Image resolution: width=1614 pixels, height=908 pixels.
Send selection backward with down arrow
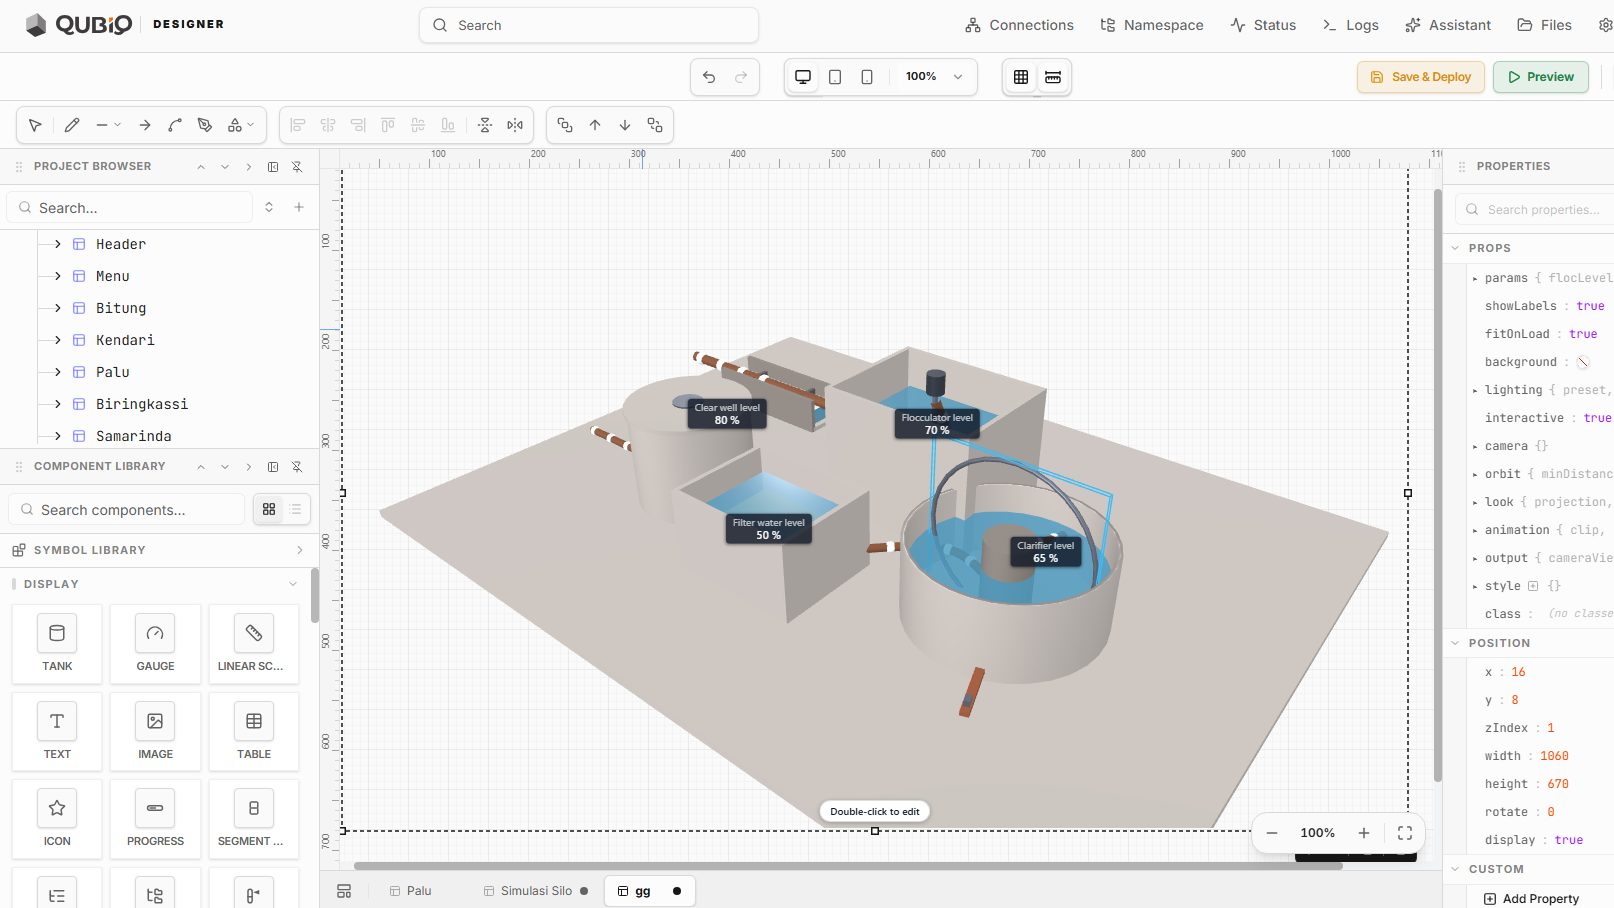click(x=625, y=125)
